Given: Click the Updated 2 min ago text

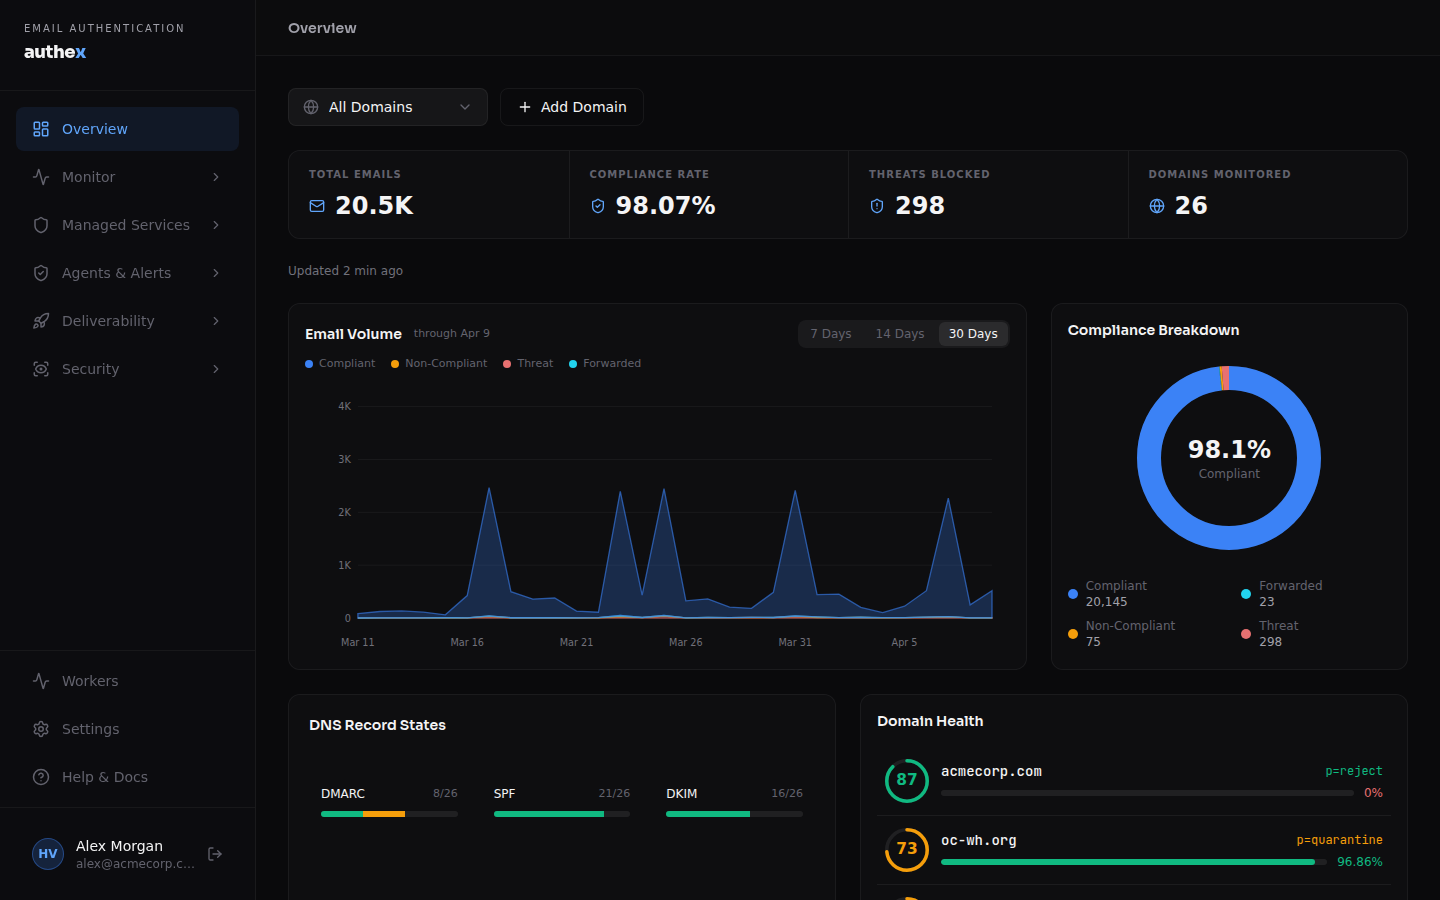Looking at the screenshot, I should click(345, 271).
